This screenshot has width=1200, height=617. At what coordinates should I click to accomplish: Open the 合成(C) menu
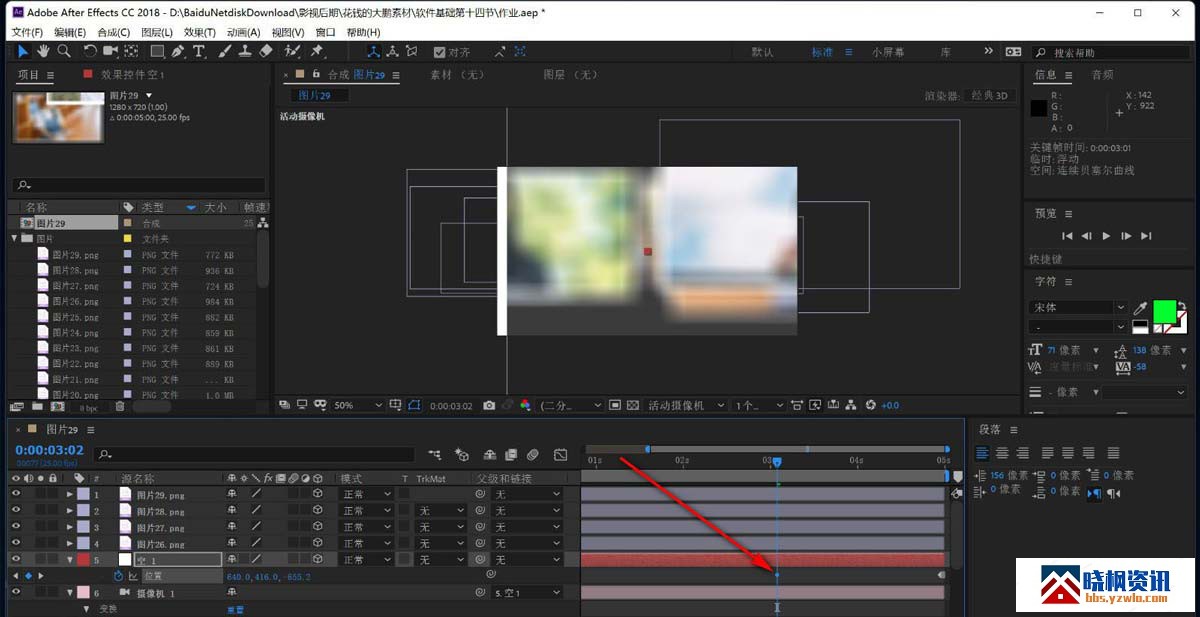[114, 32]
